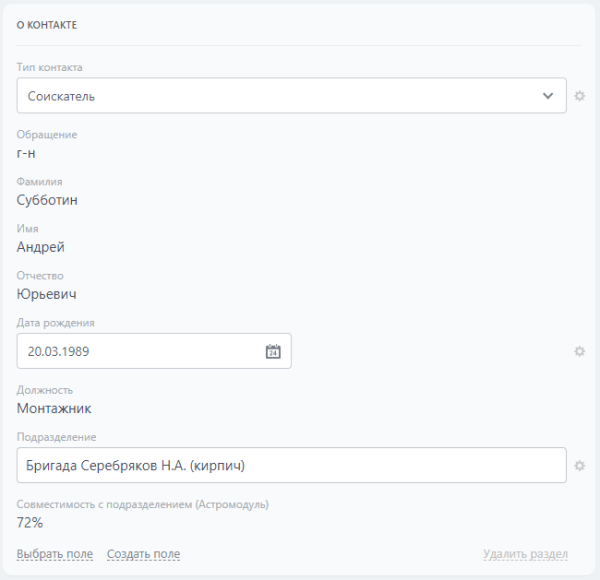Focus the date field showing 20.03.1989
Screen dimensions: 600x580
154,351
